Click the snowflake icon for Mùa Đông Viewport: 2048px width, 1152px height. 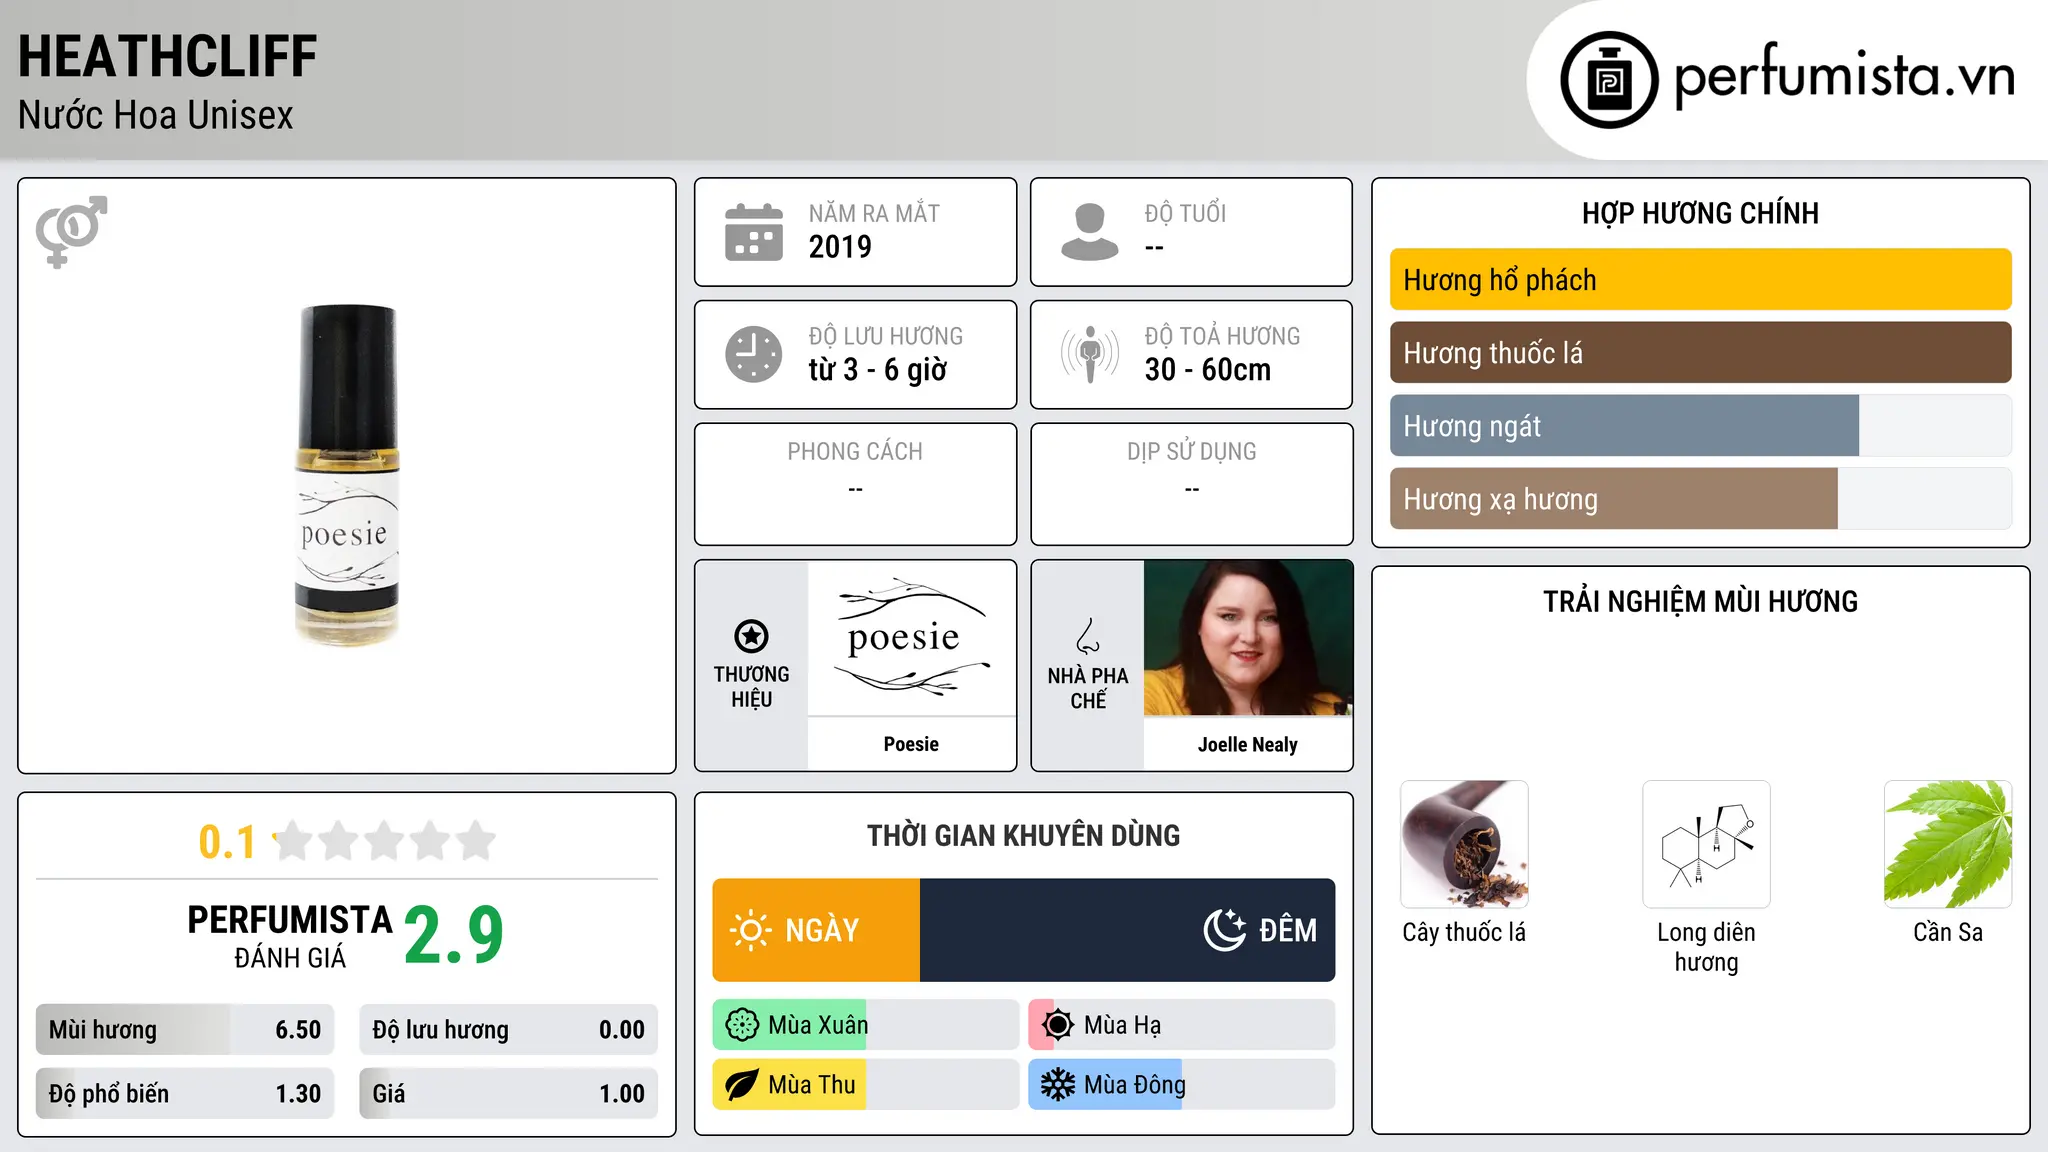pyautogui.click(x=1058, y=1085)
